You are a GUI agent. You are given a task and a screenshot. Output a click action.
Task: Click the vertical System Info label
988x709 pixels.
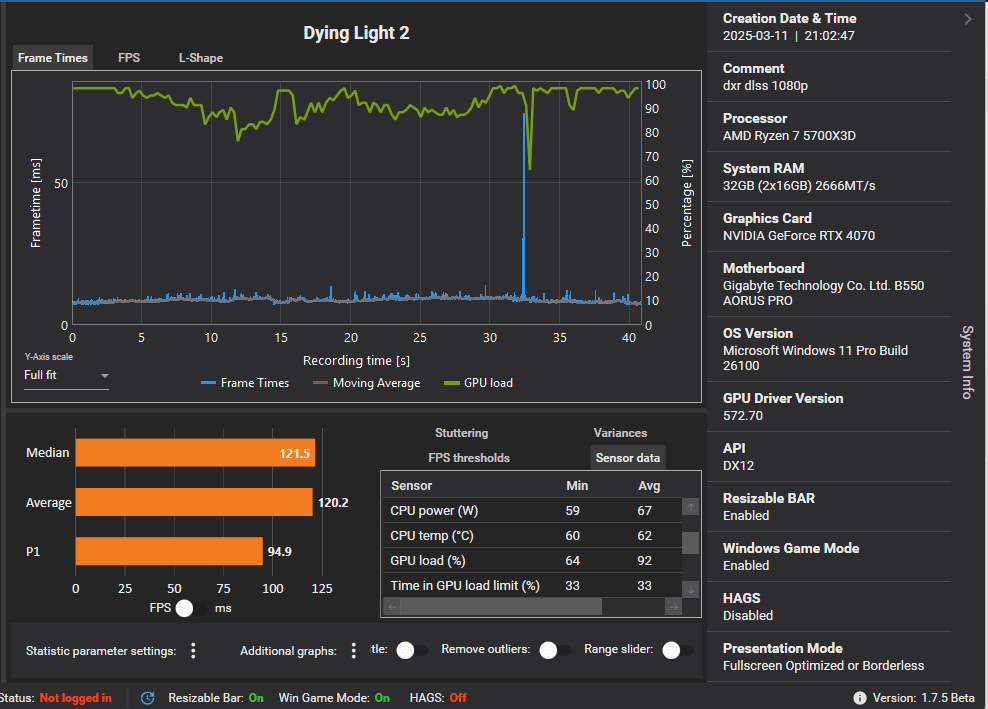(x=968, y=362)
